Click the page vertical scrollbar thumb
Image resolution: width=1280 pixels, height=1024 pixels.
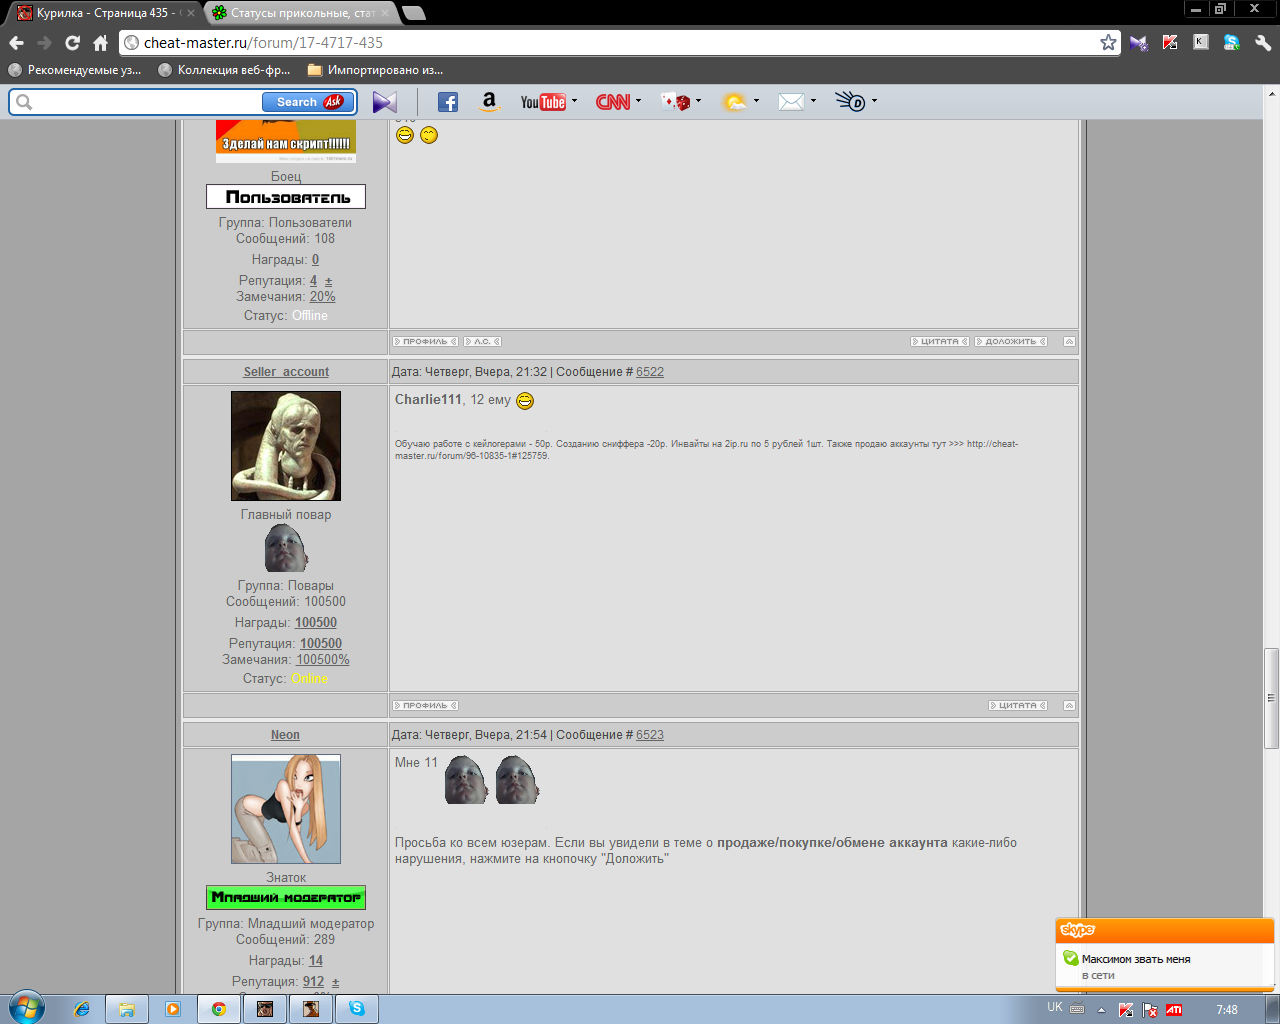[x=1271, y=697]
